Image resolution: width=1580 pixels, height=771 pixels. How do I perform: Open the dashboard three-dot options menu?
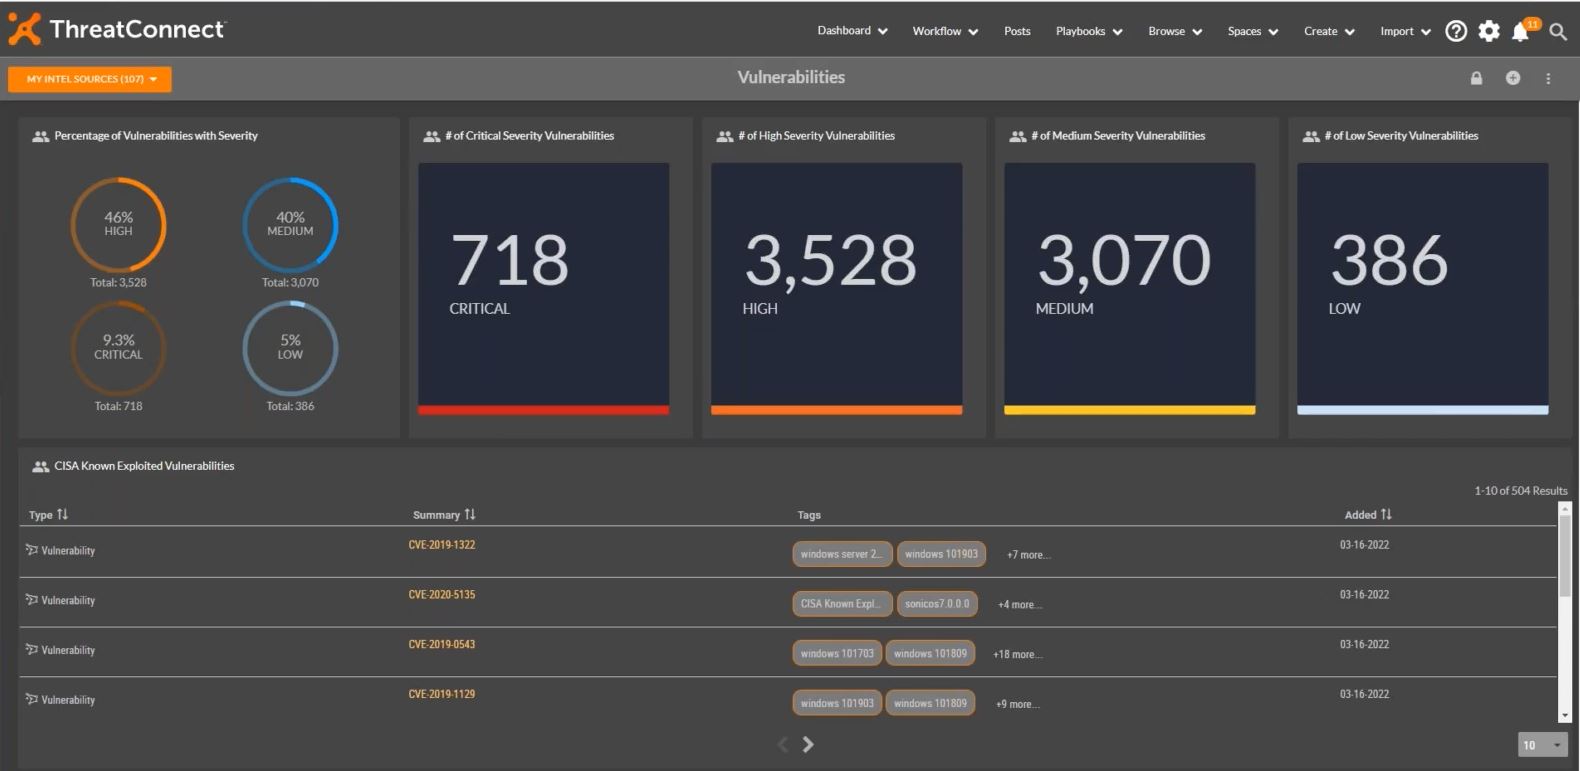click(x=1548, y=78)
